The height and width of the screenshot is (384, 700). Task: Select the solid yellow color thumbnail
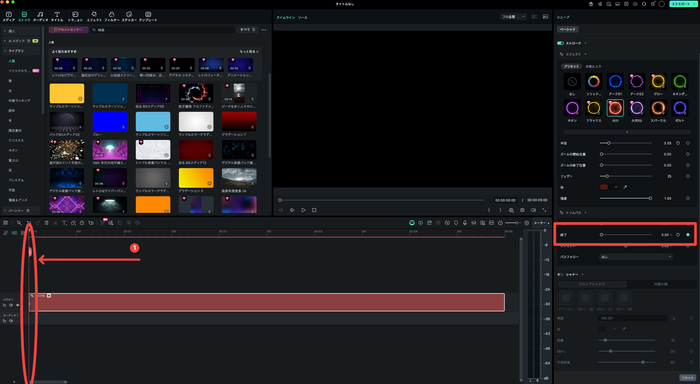click(67, 93)
